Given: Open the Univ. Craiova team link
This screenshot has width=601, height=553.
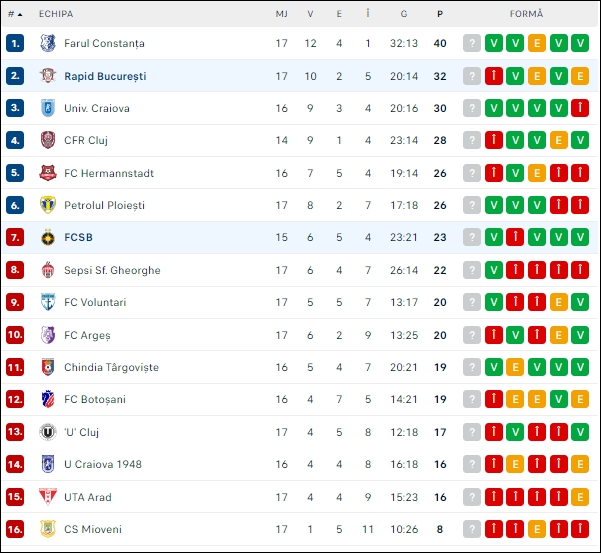Looking at the screenshot, I should 97,108.
